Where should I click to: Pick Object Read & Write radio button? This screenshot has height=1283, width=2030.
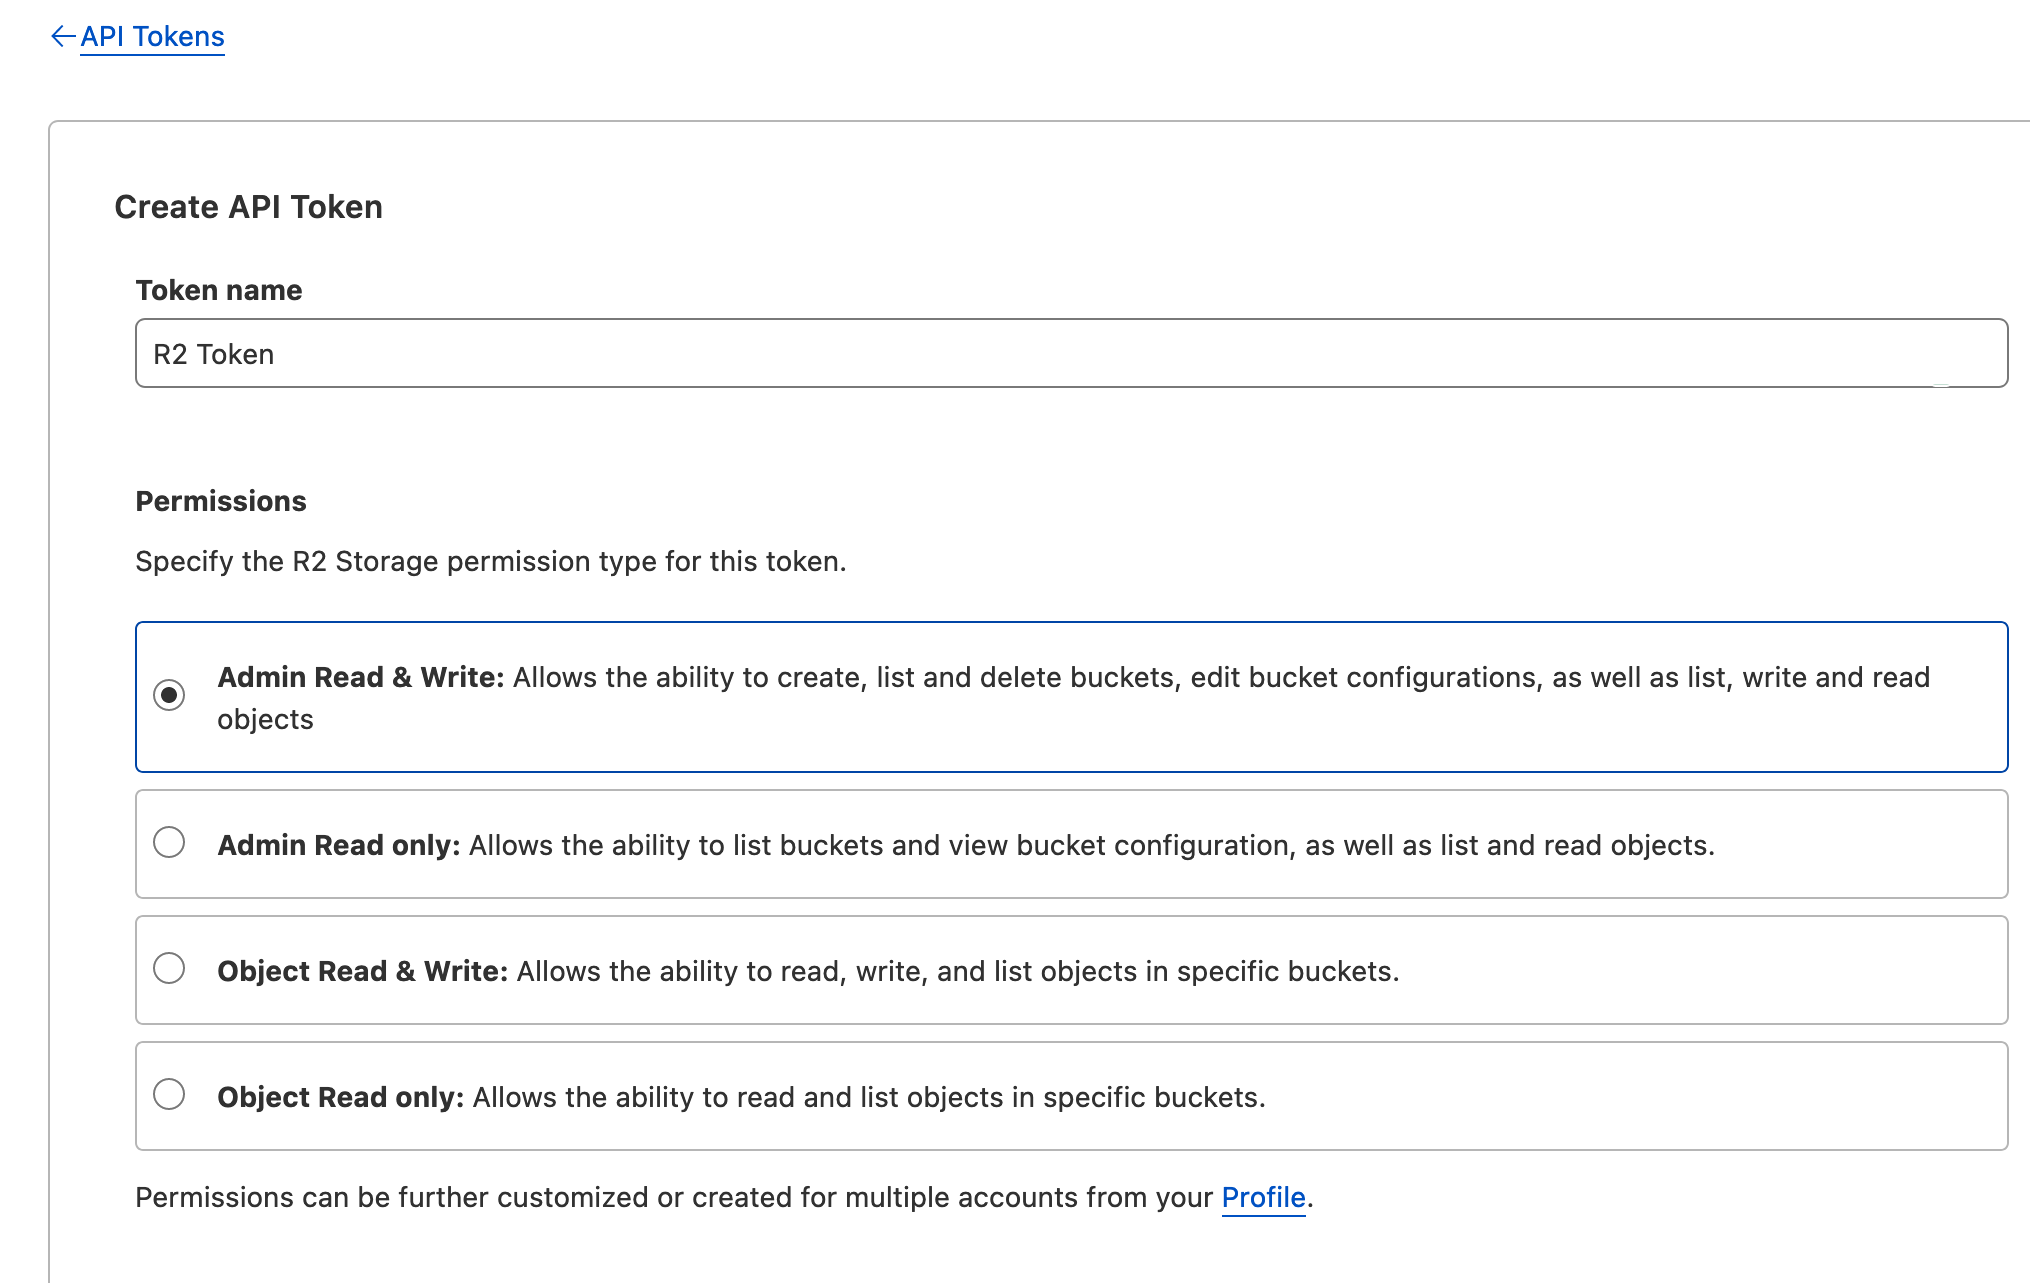tap(169, 969)
